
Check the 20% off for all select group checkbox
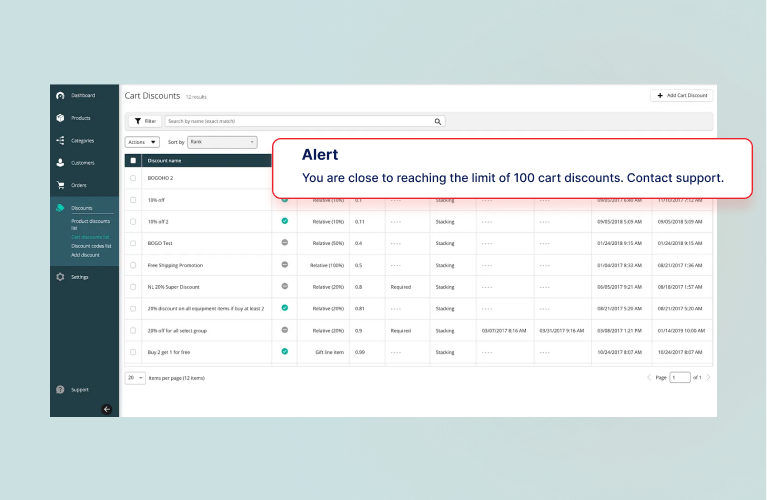pos(133,331)
